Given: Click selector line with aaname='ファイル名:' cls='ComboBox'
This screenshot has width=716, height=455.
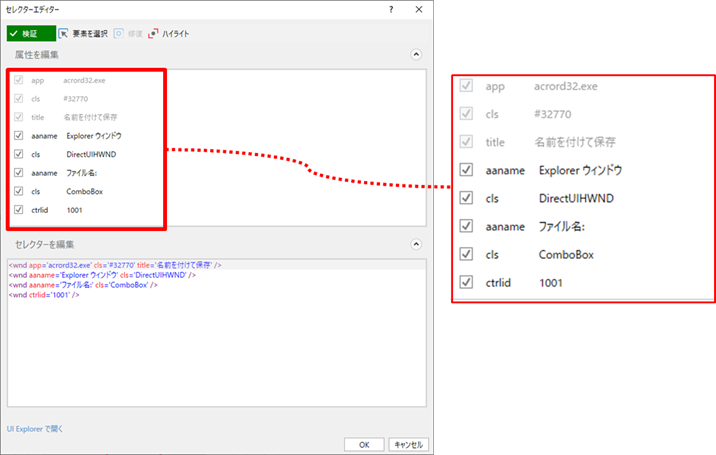Looking at the screenshot, I should pos(83,285).
